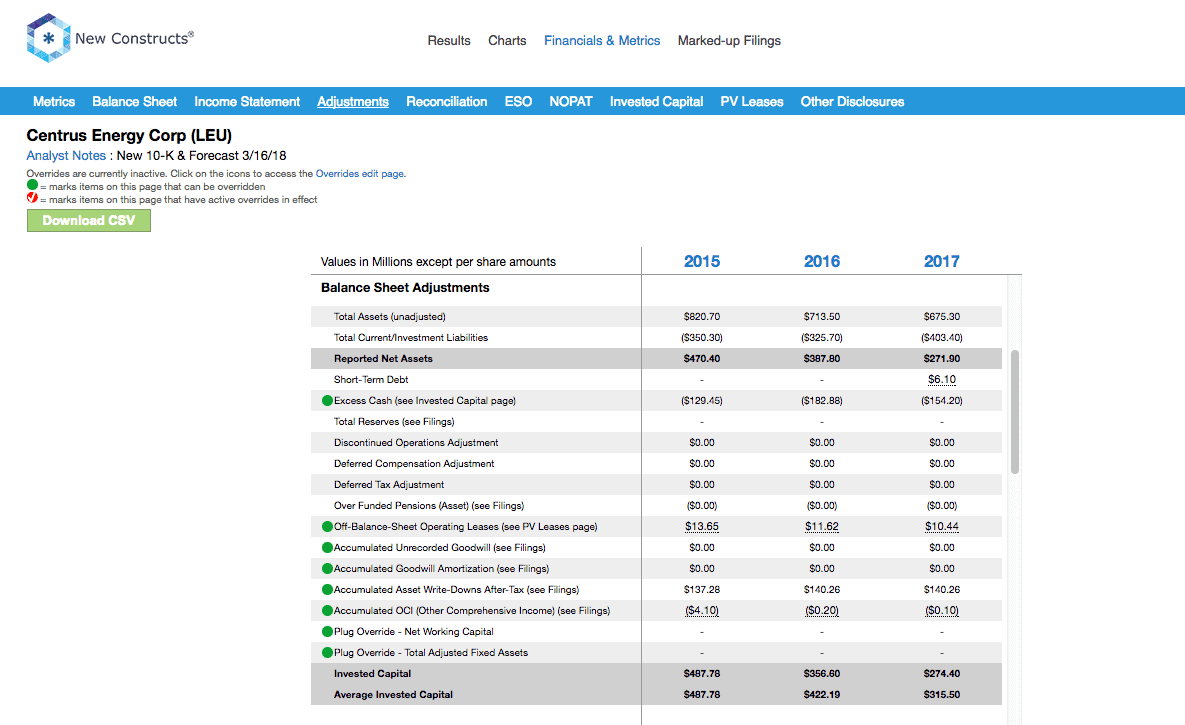This screenshot has height=725, width=1185.
Task: Click green dot for Accumulated Unrecorded Goodwill
Action: (x=327, y=548)
